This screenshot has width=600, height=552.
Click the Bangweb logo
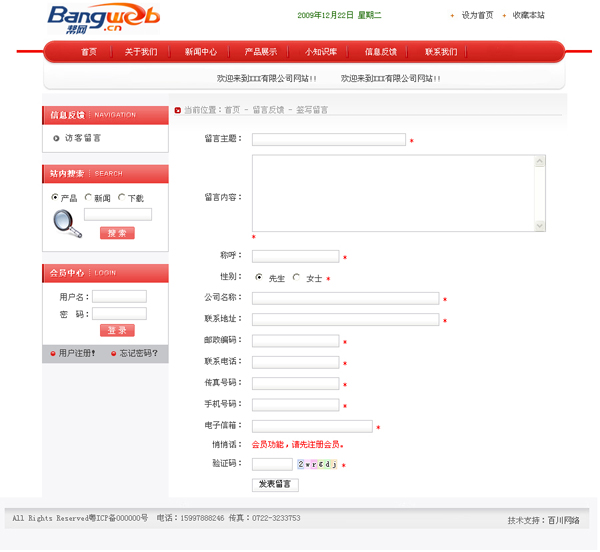[x=103, y=18]
